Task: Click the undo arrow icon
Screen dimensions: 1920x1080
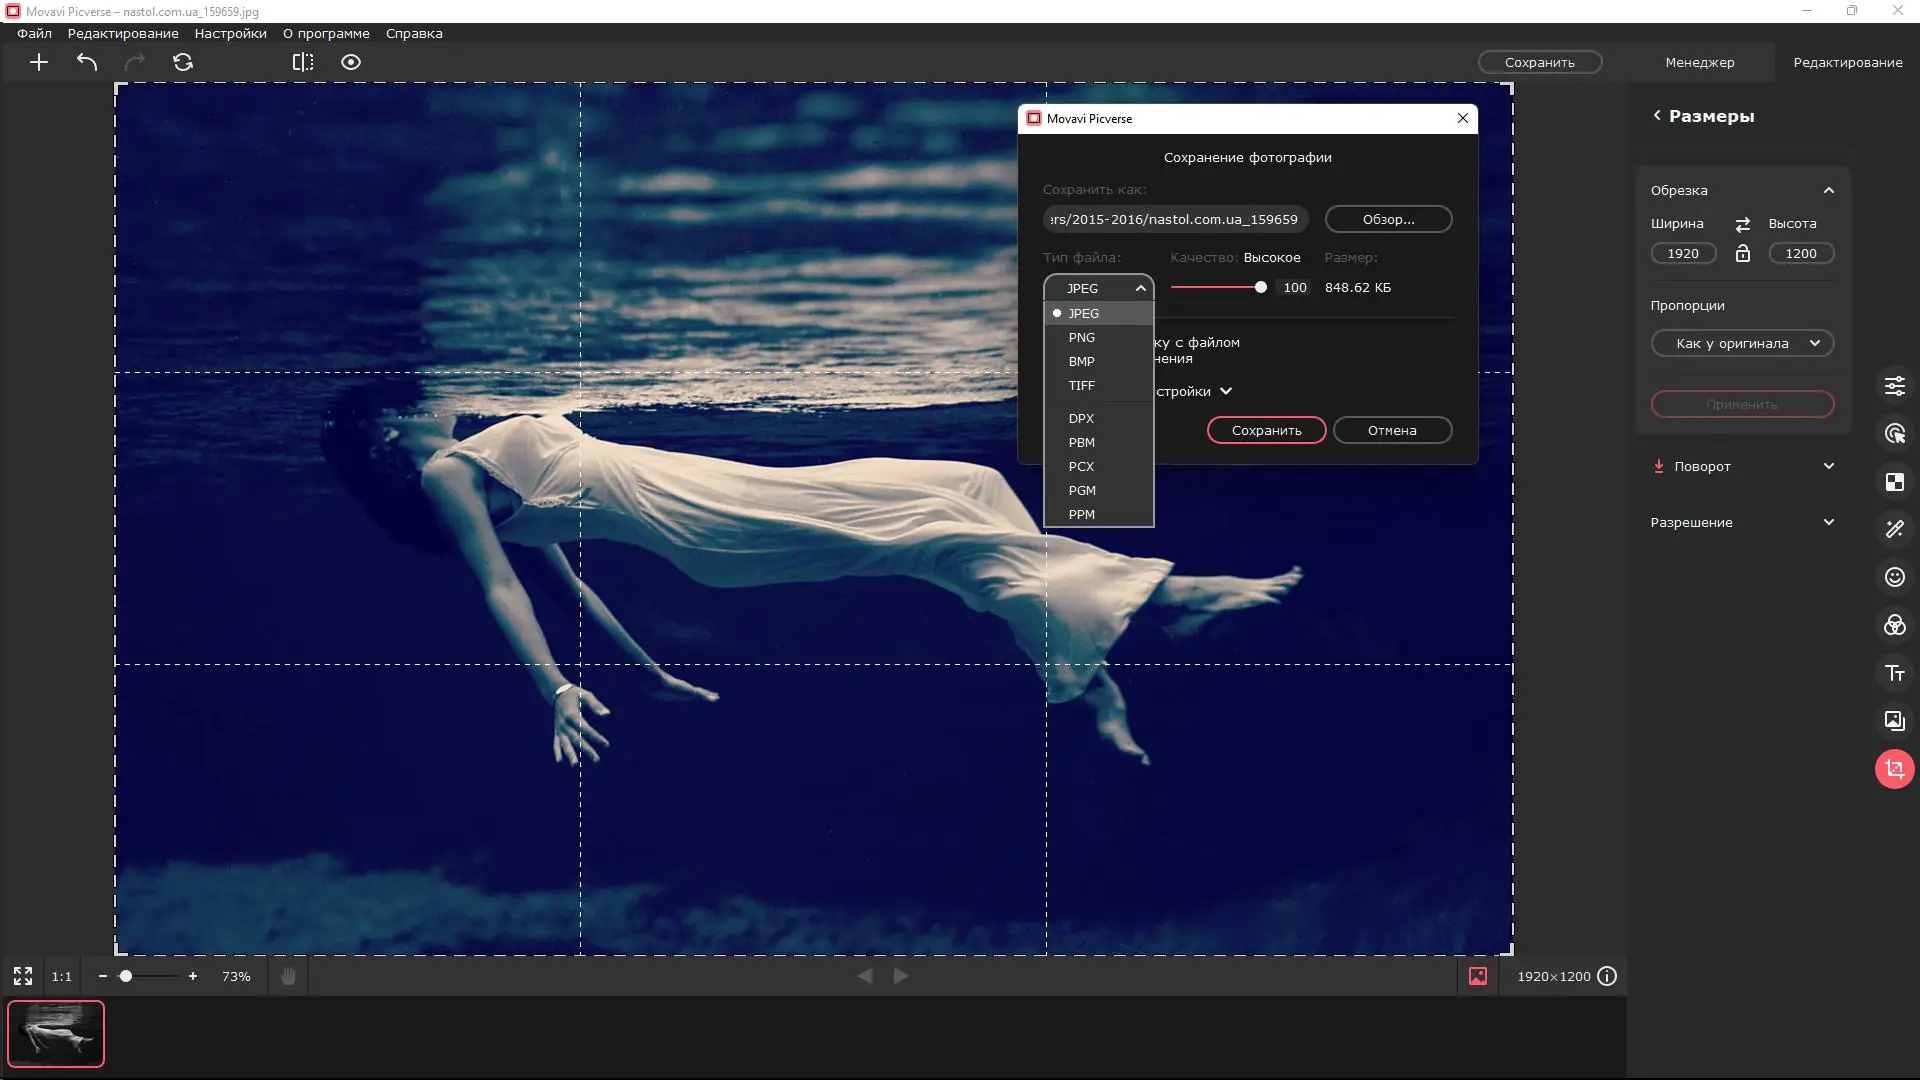Action: 87,62
